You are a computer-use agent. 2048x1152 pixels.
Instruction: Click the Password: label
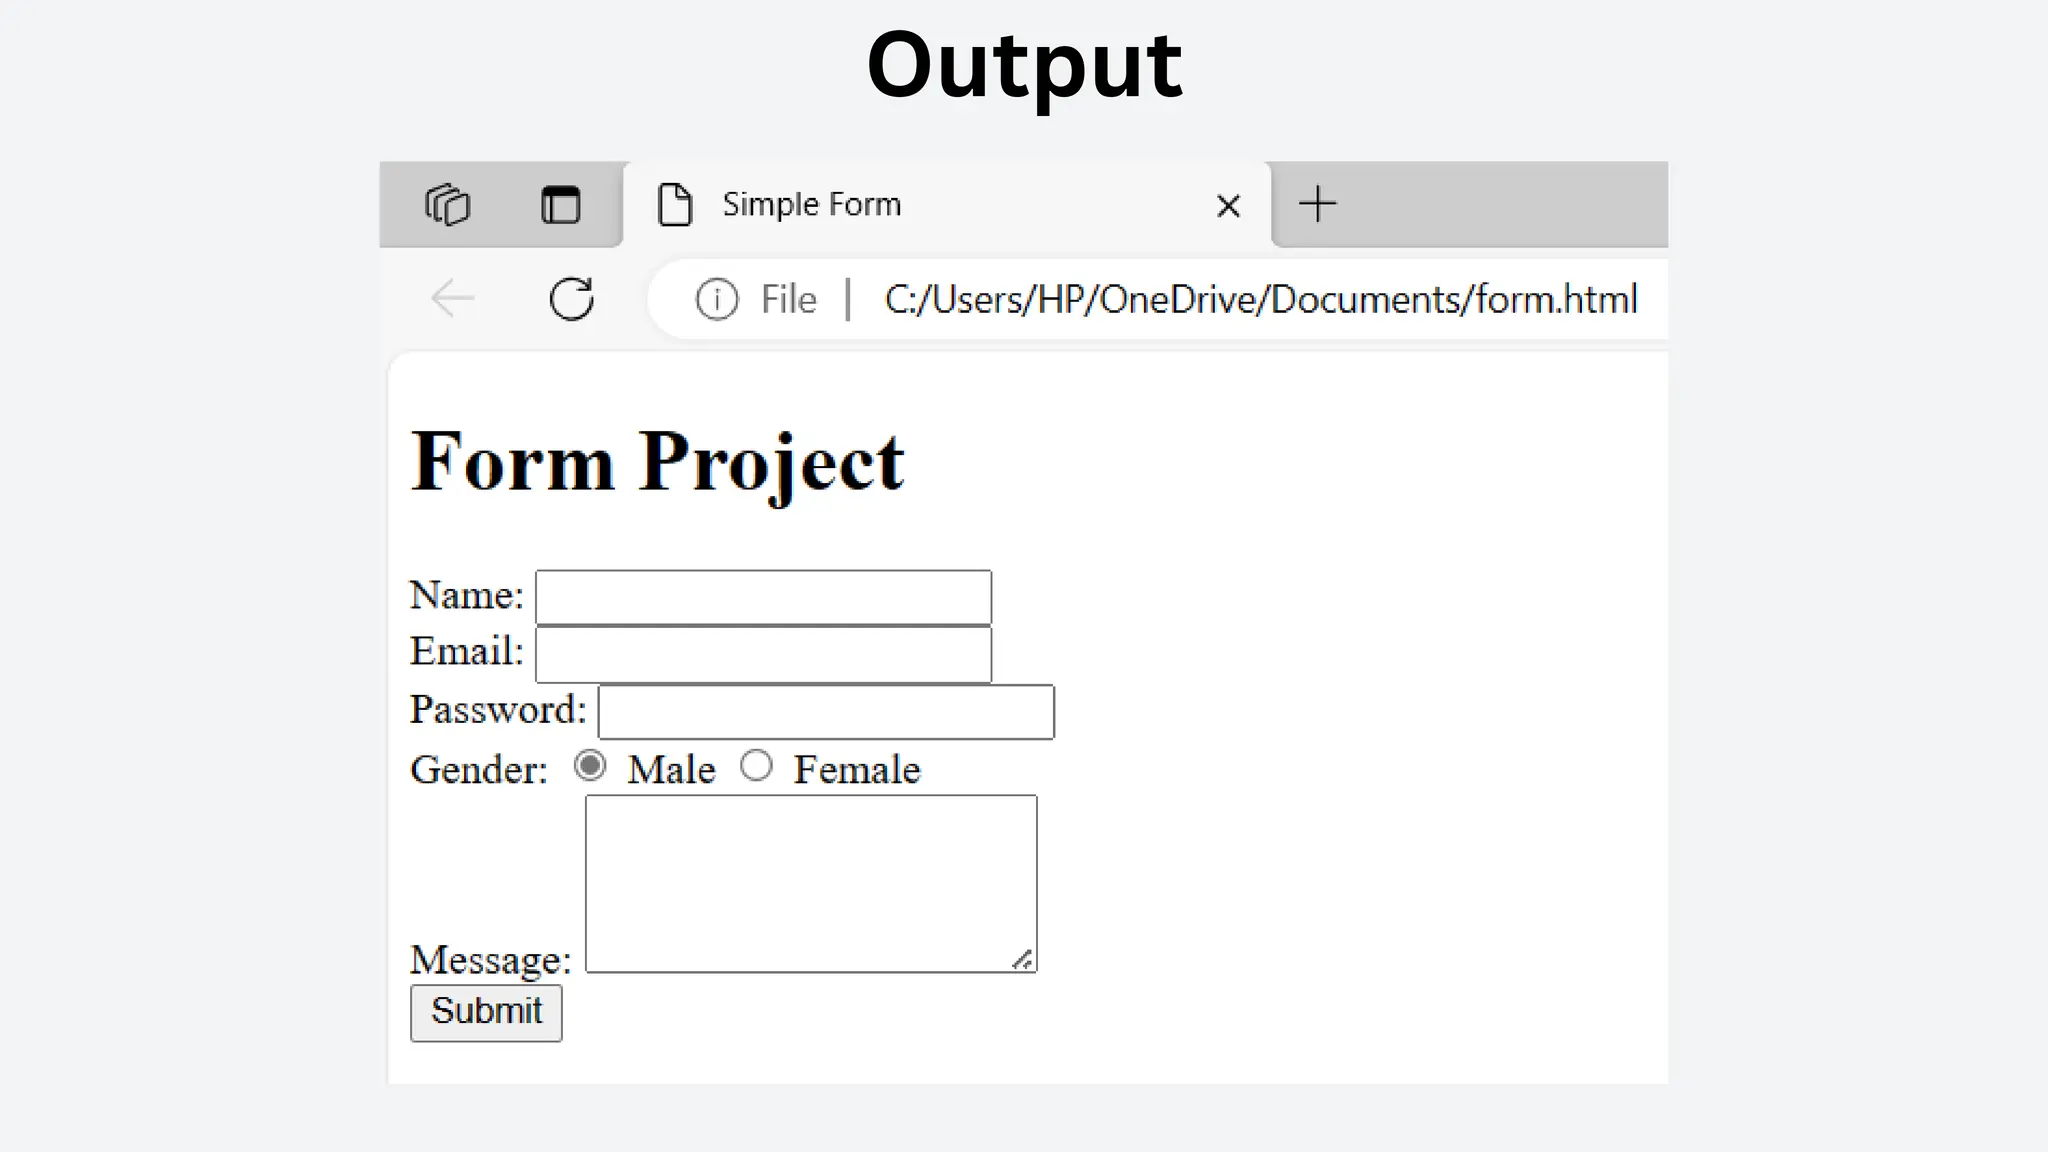(x=498, y=710)
